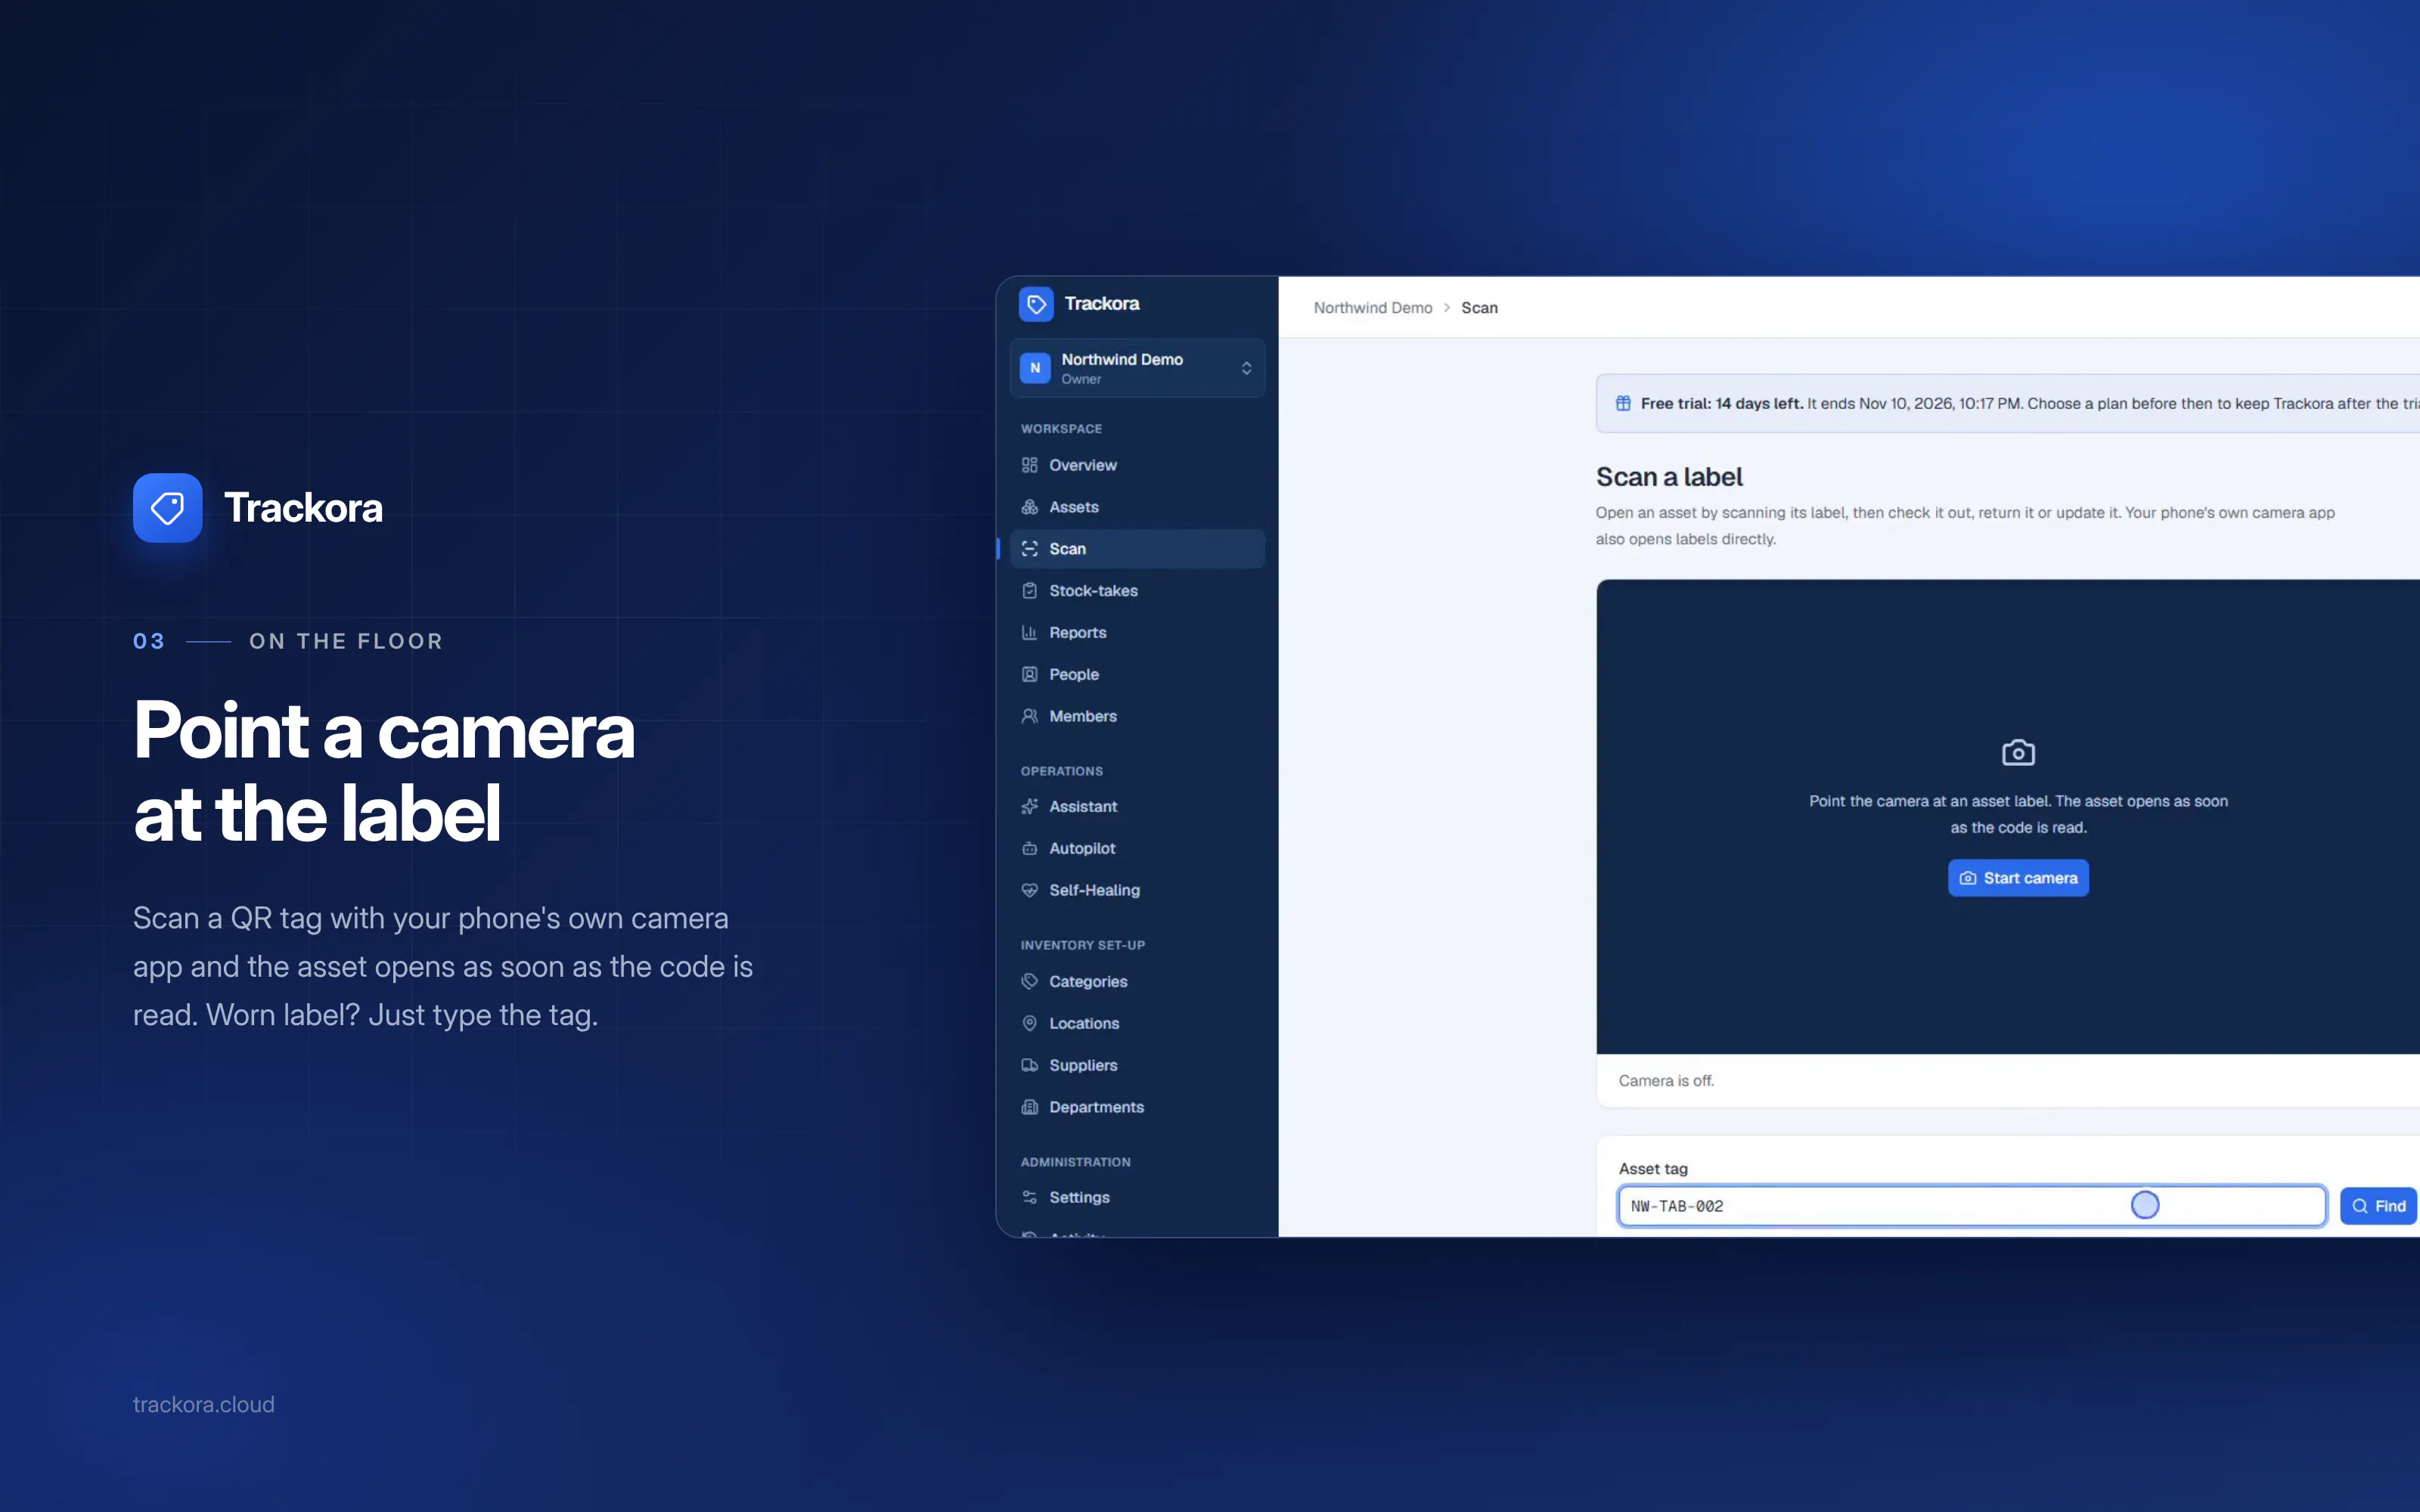Click the 'Camera is off.' status text

[1666, 1081]
